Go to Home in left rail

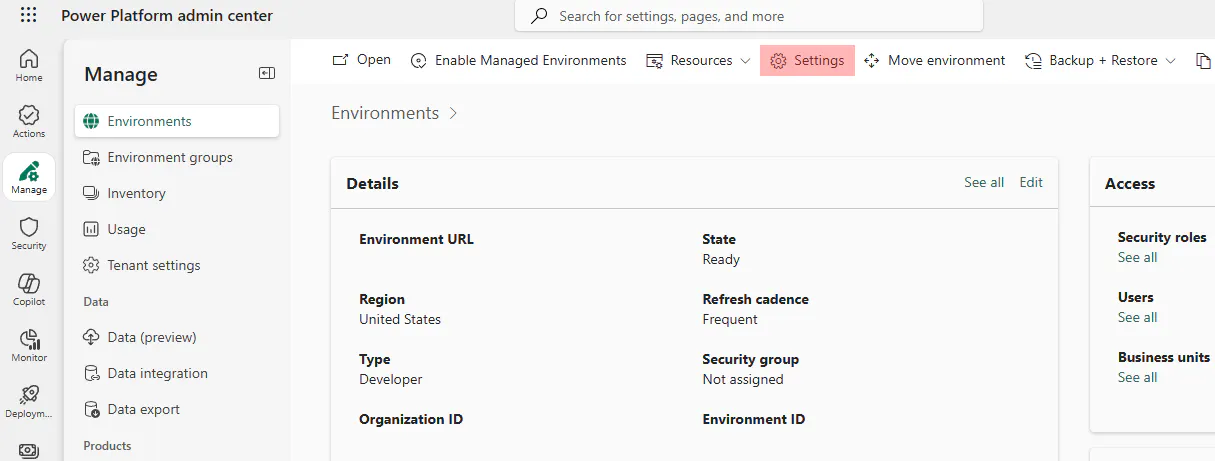coord(29,65)
